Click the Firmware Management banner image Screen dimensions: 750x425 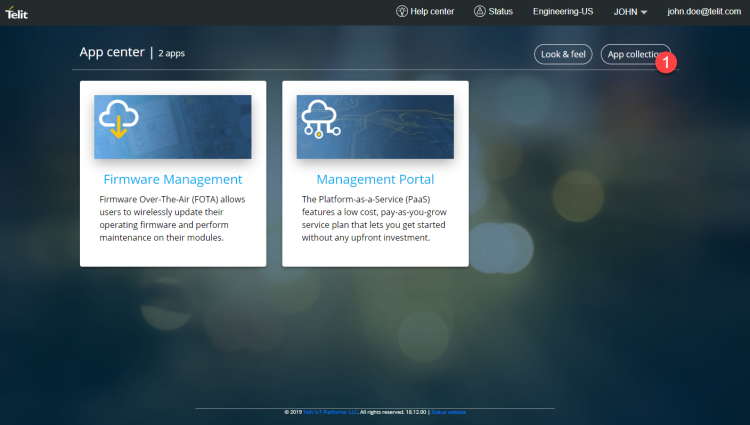click(x=173, y=127)
